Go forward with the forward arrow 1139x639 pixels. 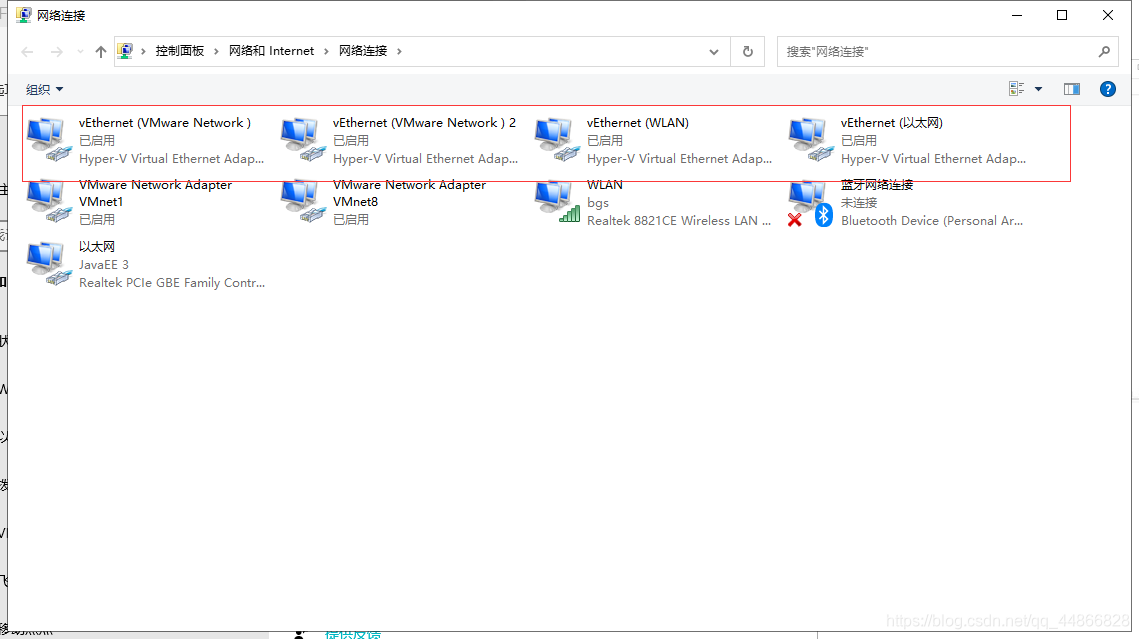[x=57, y=52]
